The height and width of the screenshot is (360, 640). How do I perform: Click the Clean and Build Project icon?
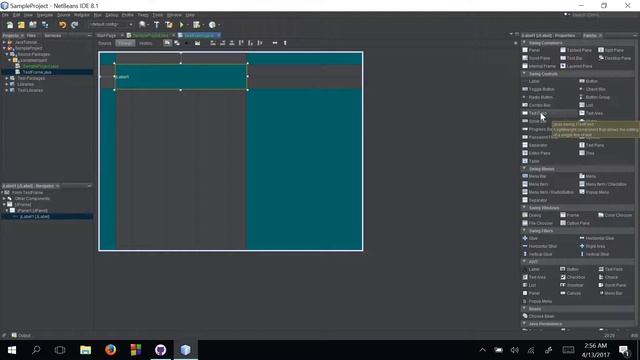point(169,25)
